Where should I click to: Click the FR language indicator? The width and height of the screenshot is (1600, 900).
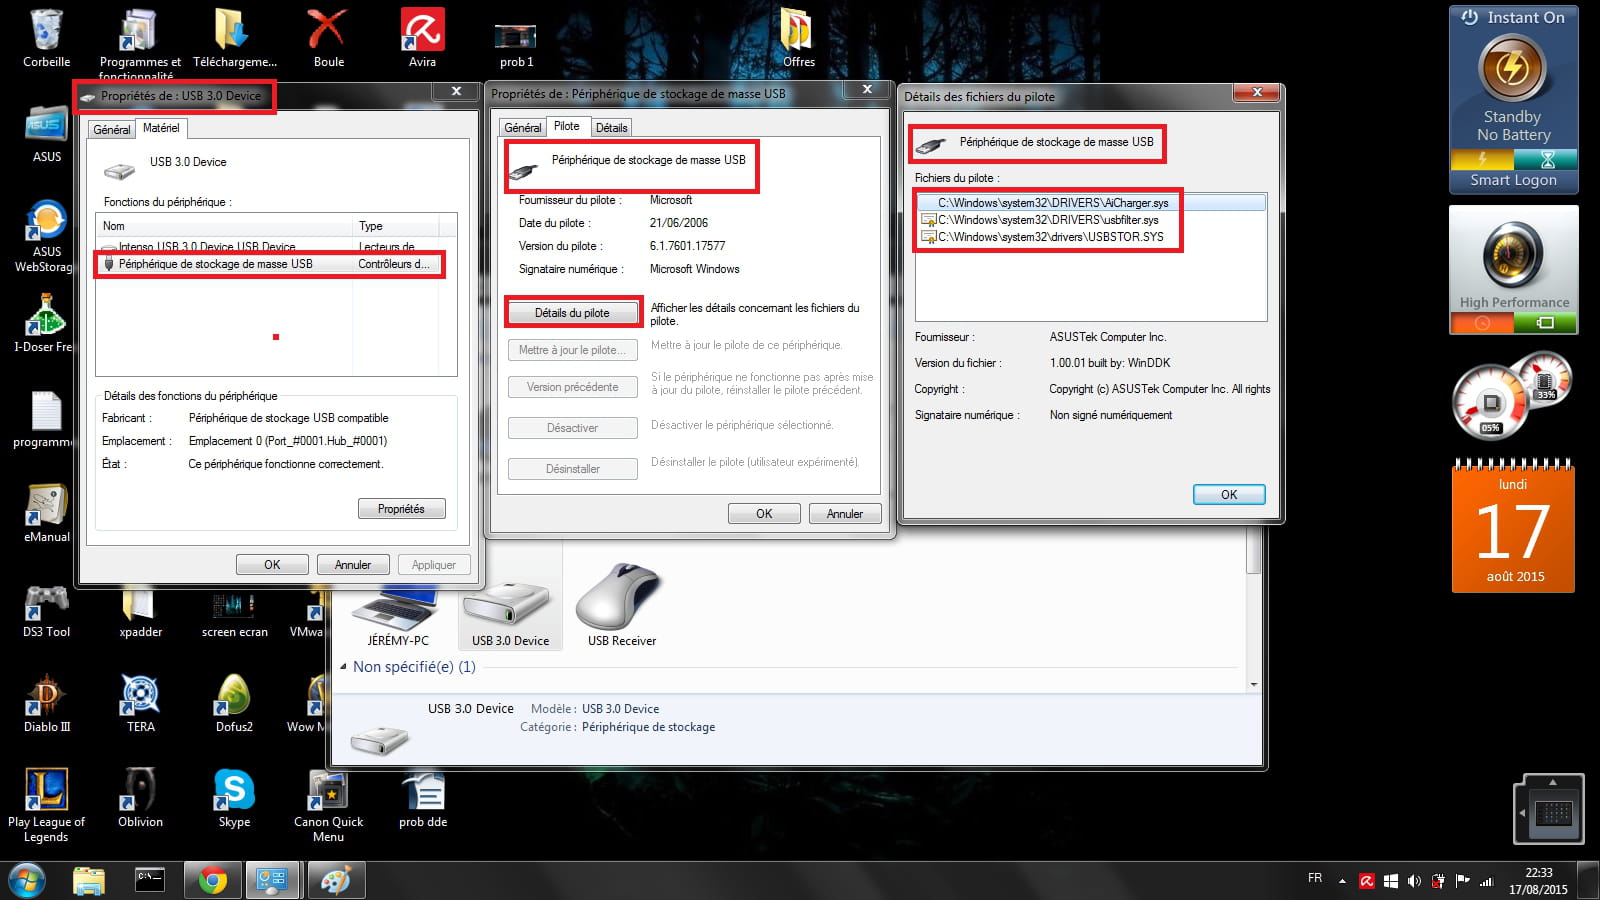1315,878
